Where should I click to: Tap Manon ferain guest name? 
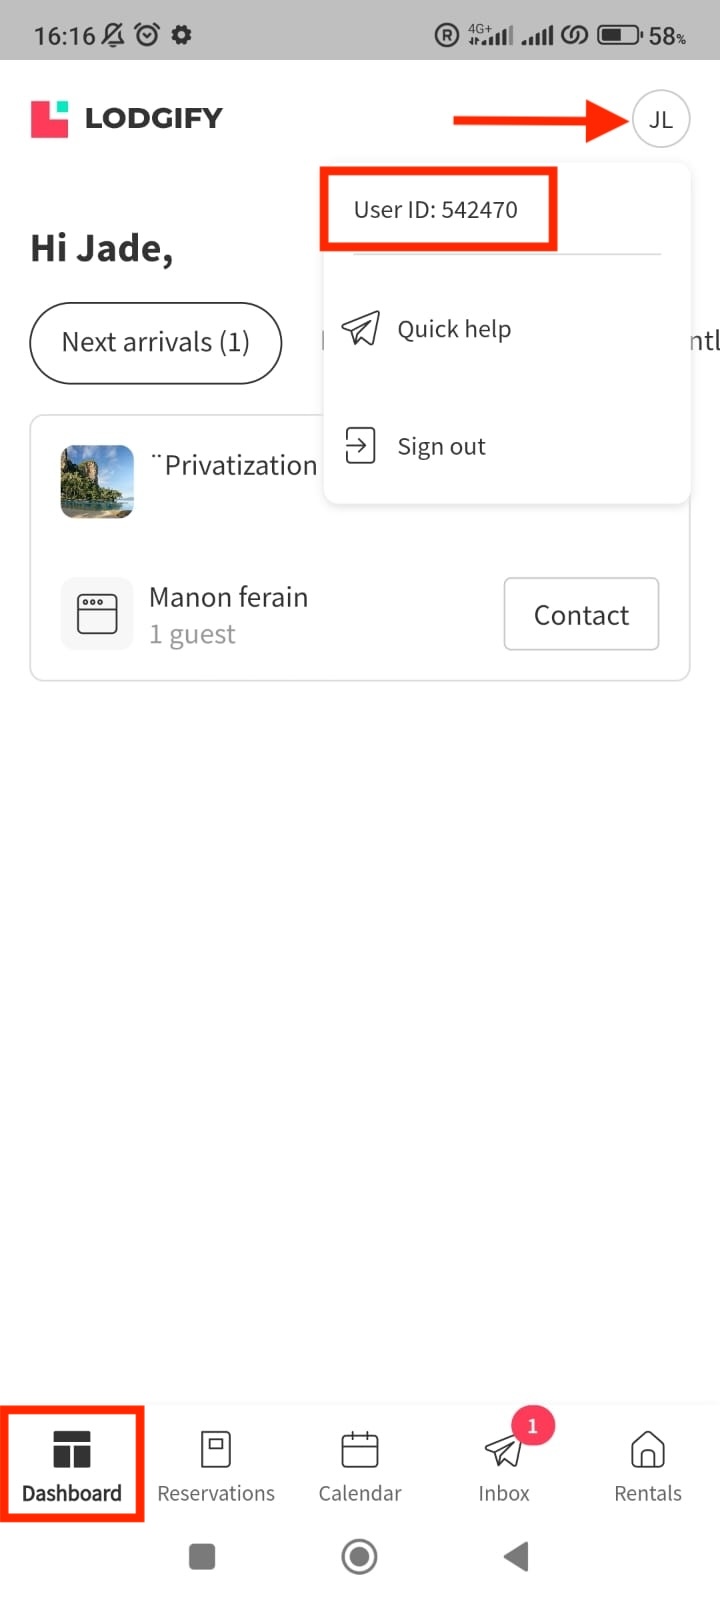[x=228, y=597]
